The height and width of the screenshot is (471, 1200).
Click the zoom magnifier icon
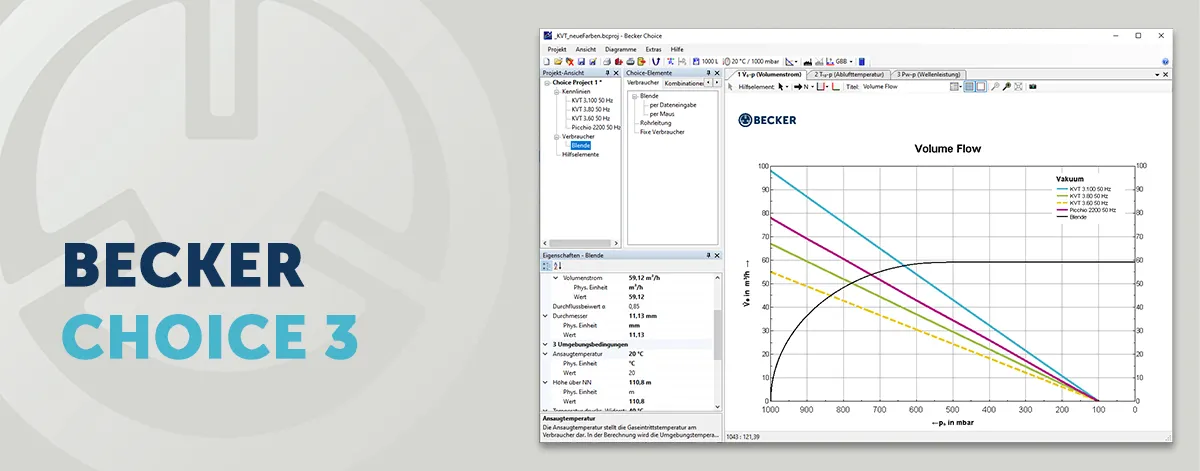(x=995, y=87)
